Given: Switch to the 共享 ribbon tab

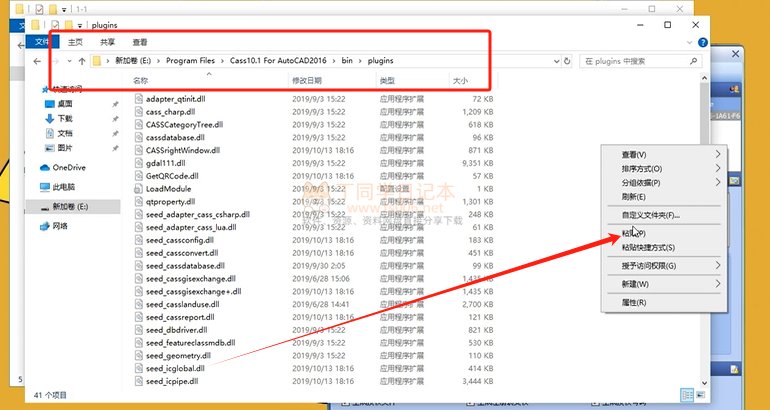Looking at the screenshot, I should pyautogui.click(x=108, y=42).
